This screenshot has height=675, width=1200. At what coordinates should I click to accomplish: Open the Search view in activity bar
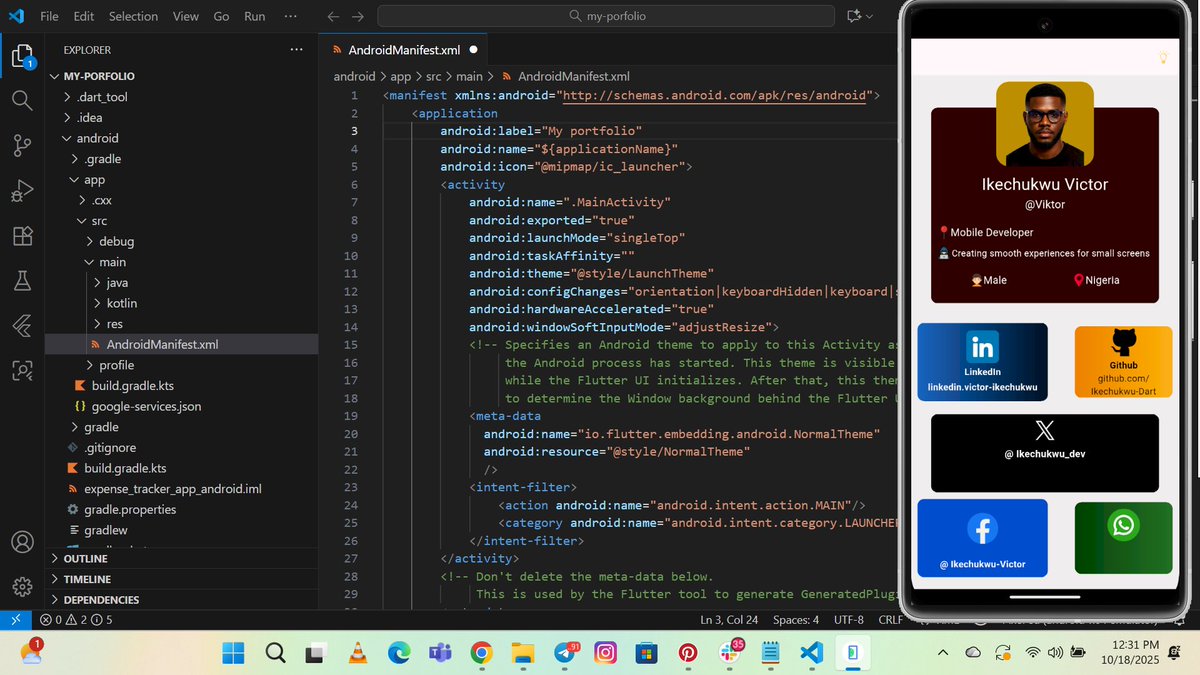(22, 101)
